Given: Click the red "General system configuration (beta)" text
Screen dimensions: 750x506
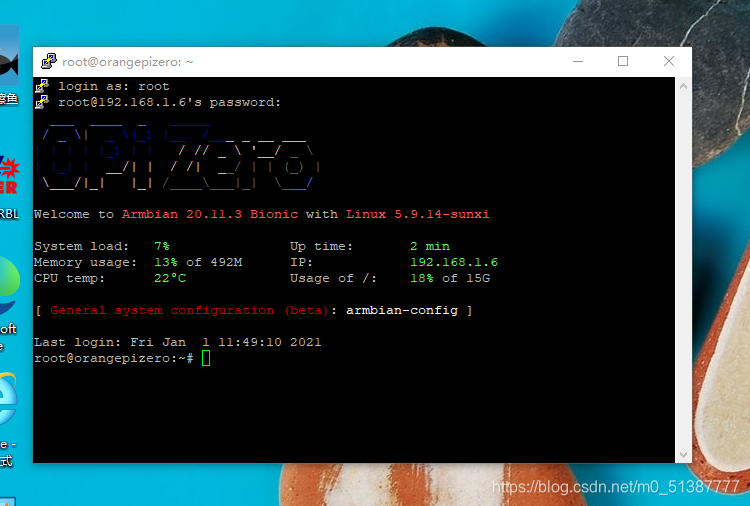Looking at the screenshot, I should [x=189, y=310].
